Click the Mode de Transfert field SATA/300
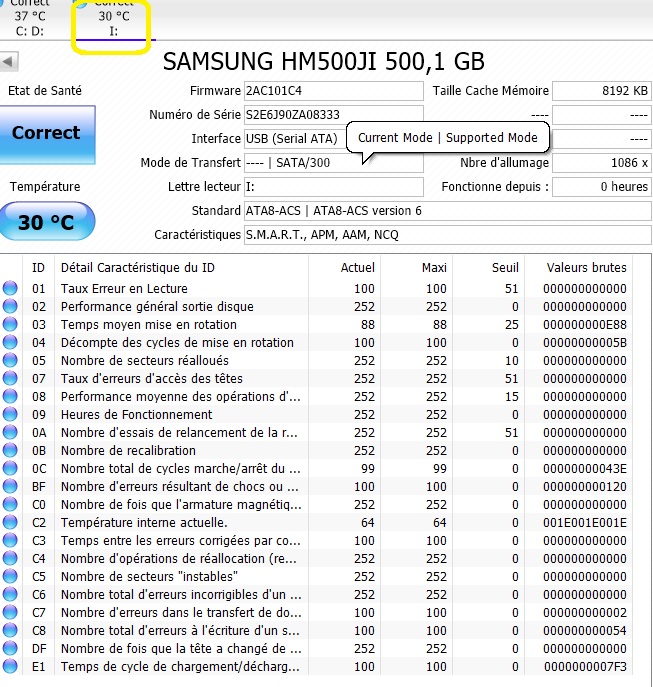The image size is (653, 687). click(x=334, y=163)
